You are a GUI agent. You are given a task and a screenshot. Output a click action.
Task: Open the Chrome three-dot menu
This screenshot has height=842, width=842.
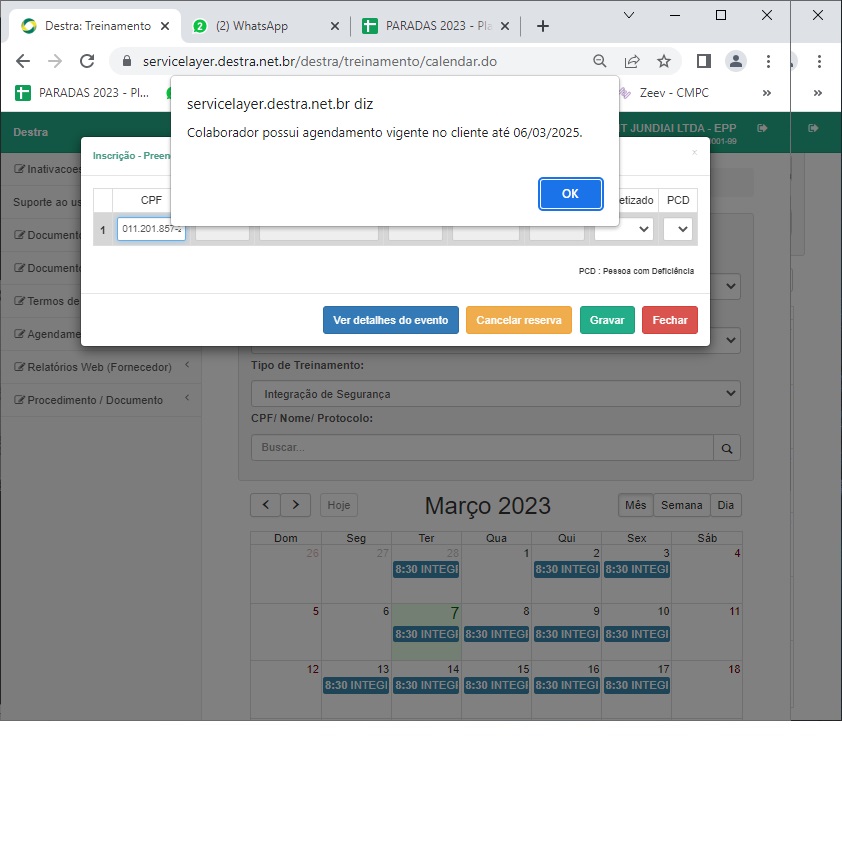tap(768, 61)
